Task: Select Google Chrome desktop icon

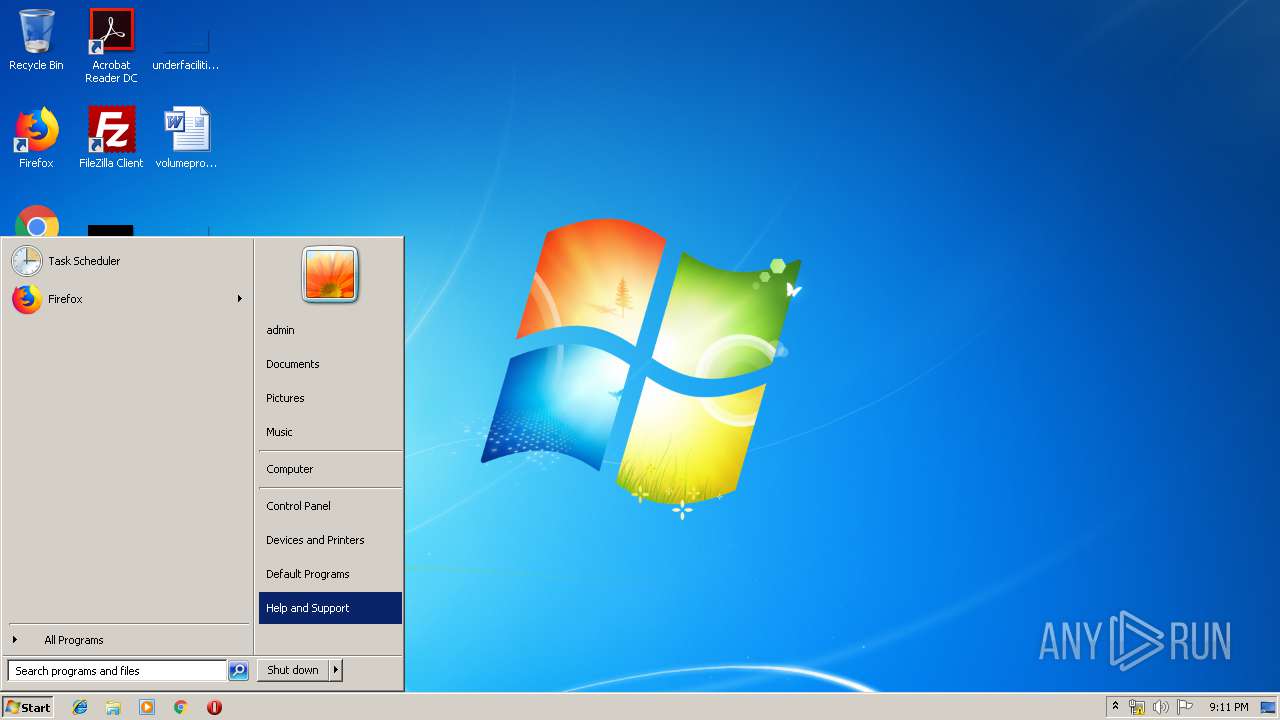Action: (x=37, y=221)
